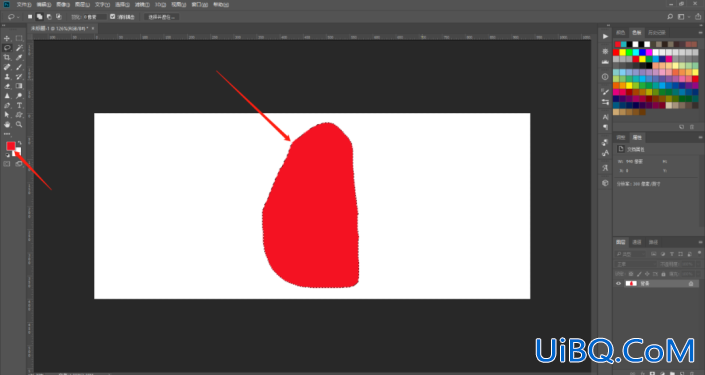Select the Sharpen/Blur tool
The image size is (705, 375).
(x=7, y=96)
